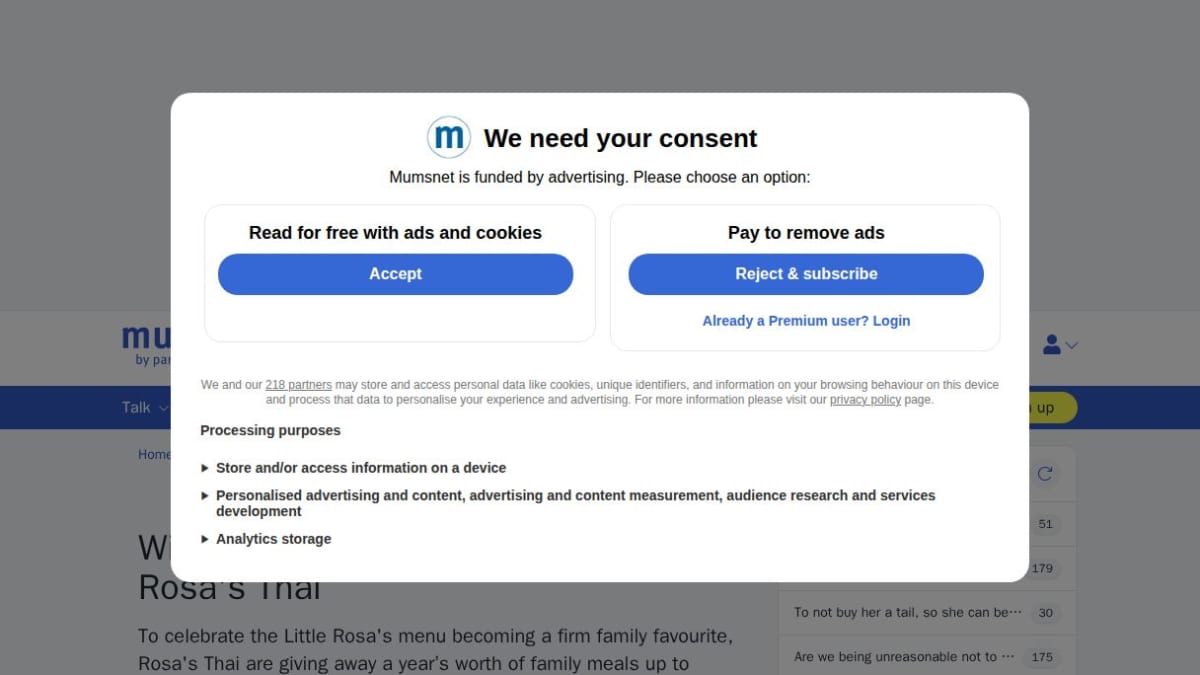The image size is (1200, 675).
Task: Click the refresh icon in sidebar
Action: (x=1045, y=474)
